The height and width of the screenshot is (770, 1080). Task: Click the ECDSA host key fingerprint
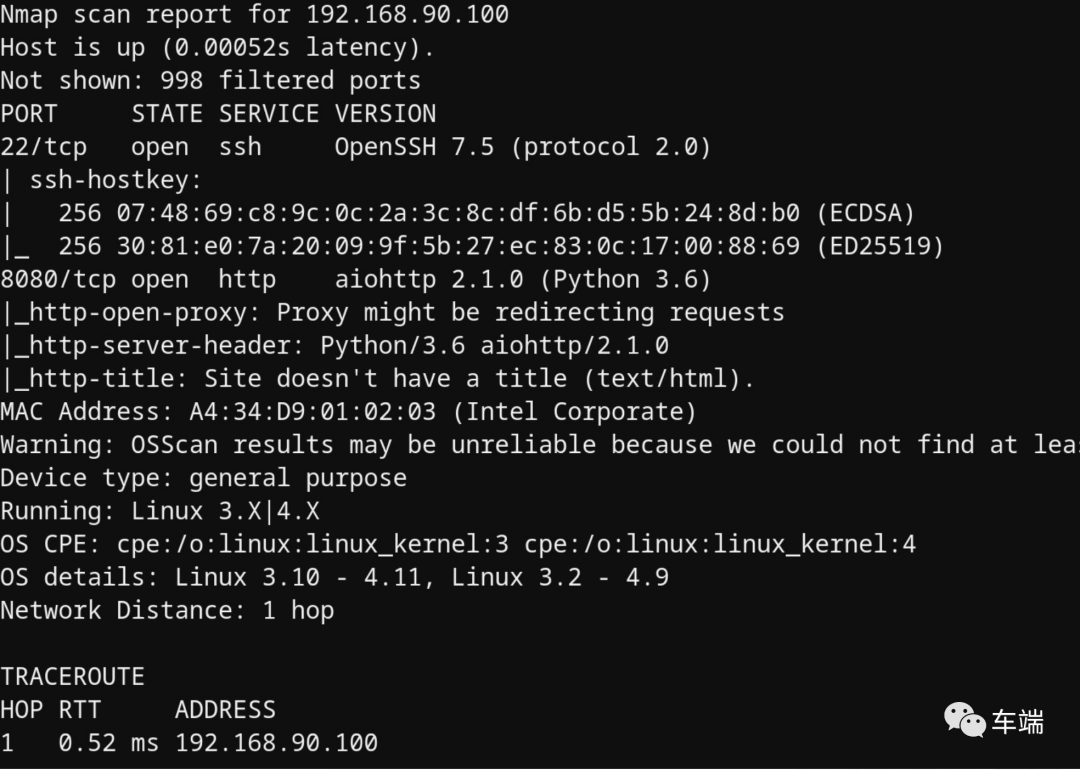point(428,213)
